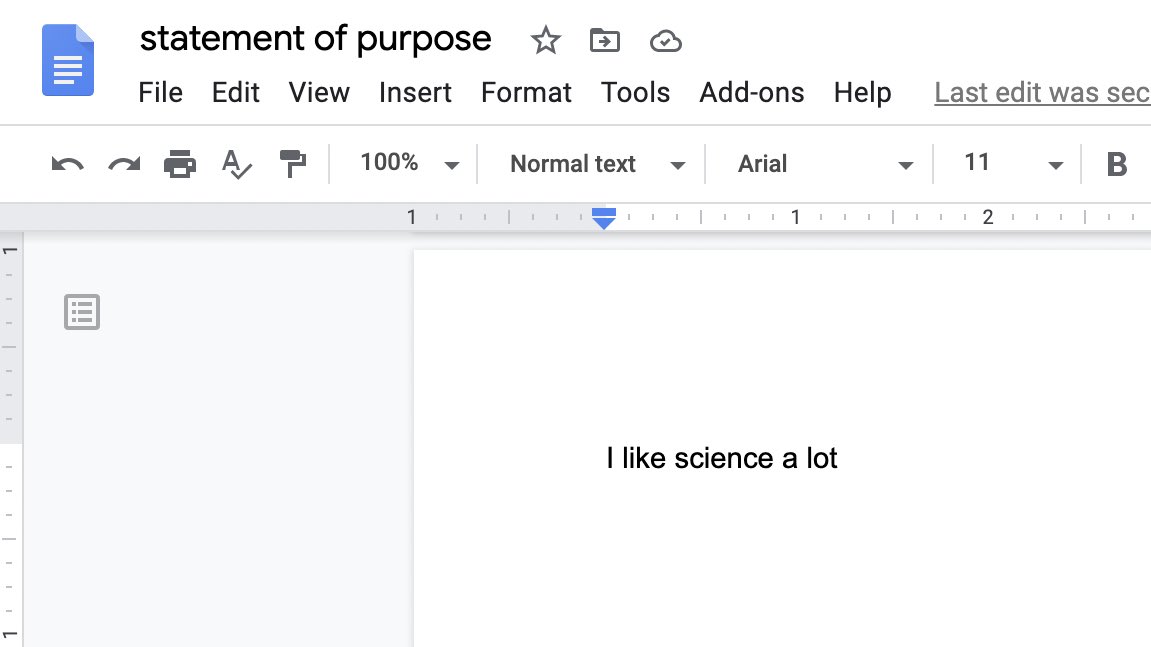
Task: Run spelling and grammar check
Action: click(x=236, y=164)
